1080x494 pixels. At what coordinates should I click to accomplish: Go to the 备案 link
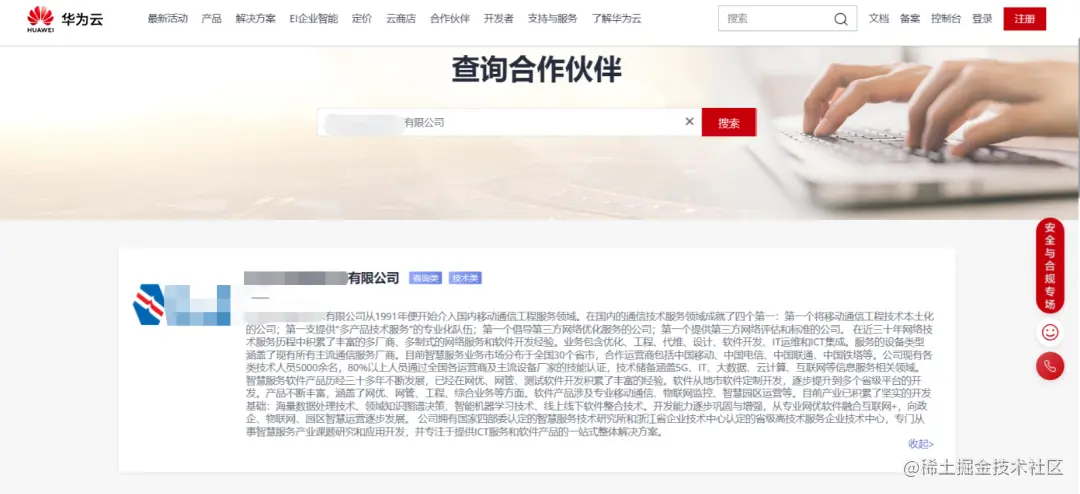tap(910, 19)
